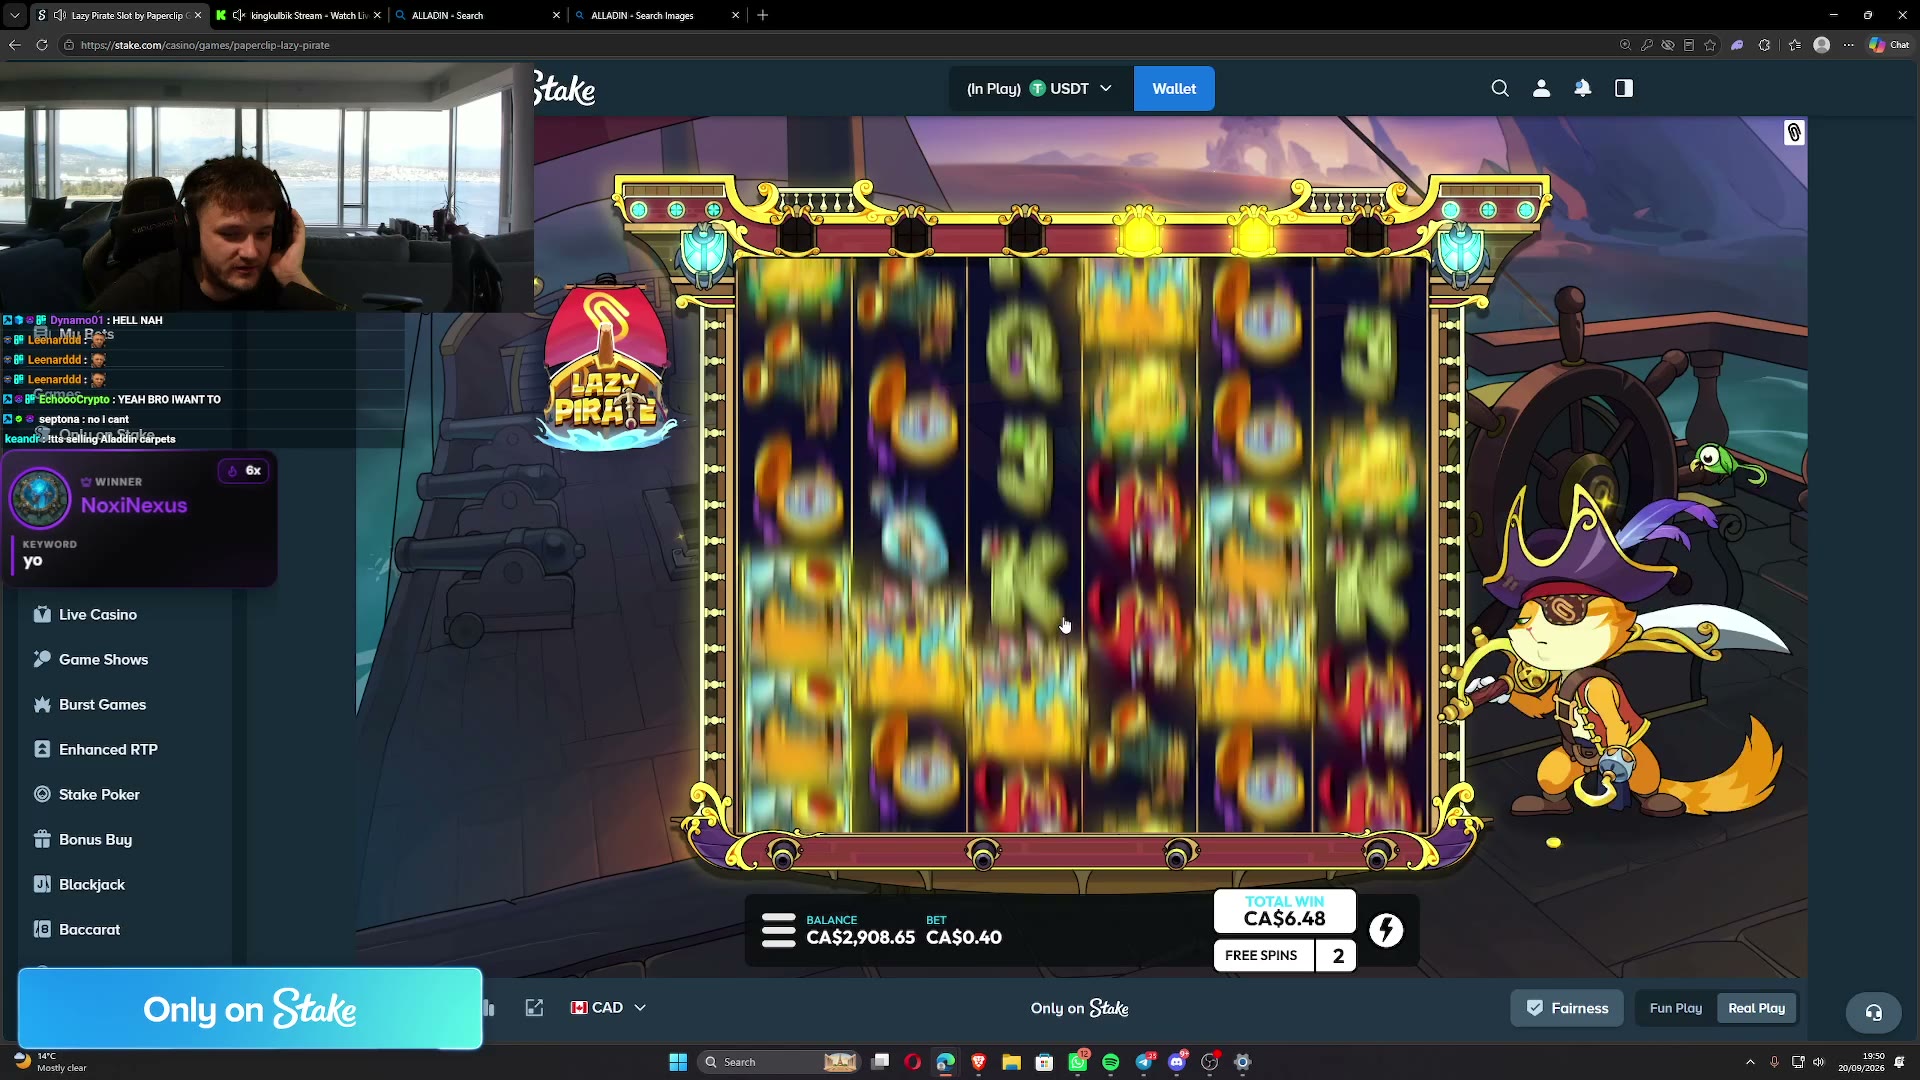The width and height of the screenshot is (1920, 1080).
Task: Open the Fairness button
Action: [x=1567, y=1008]
